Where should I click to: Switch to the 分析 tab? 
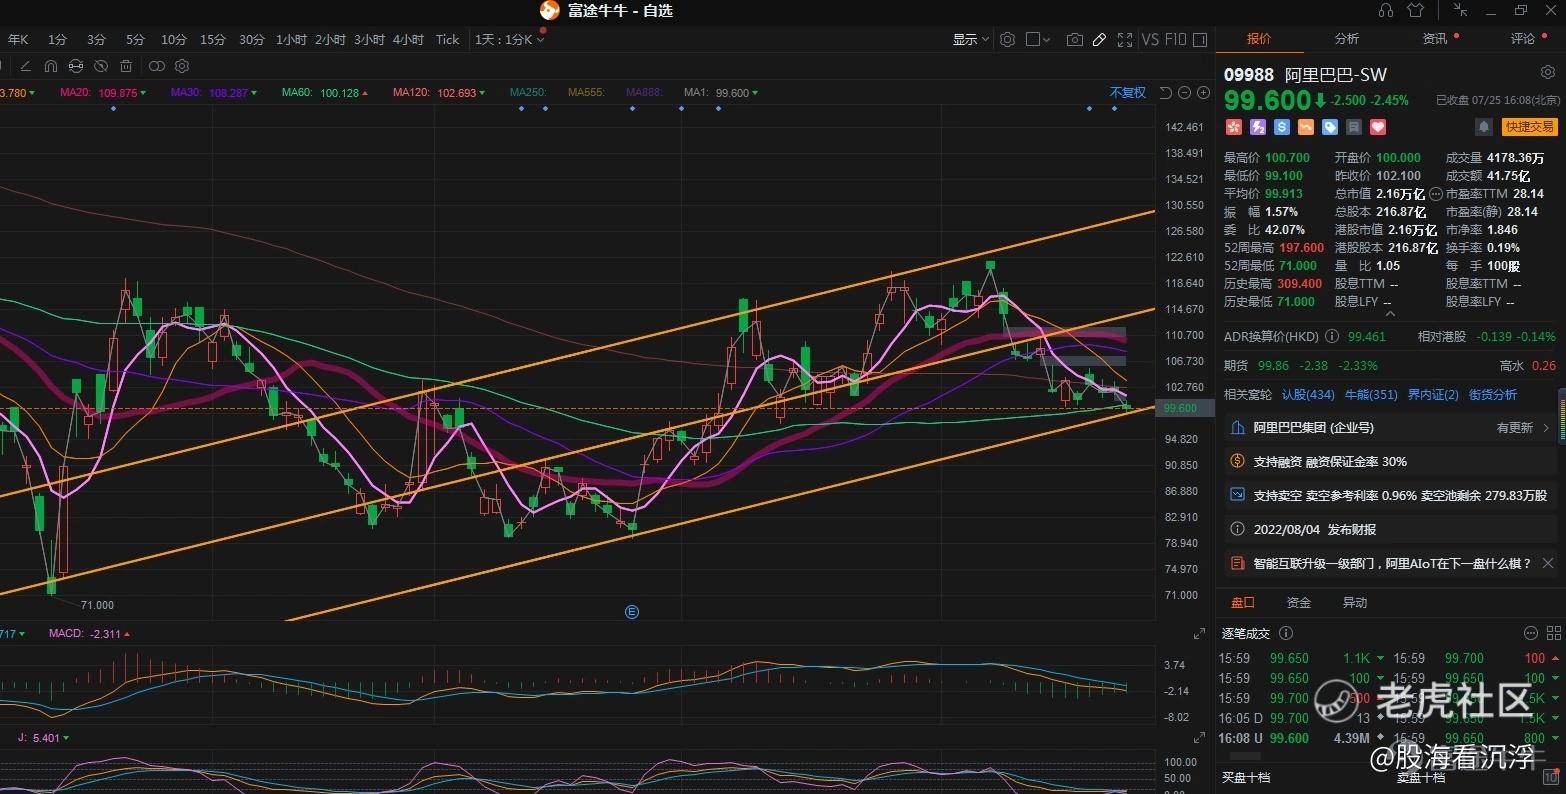[x=1347, y=39]
